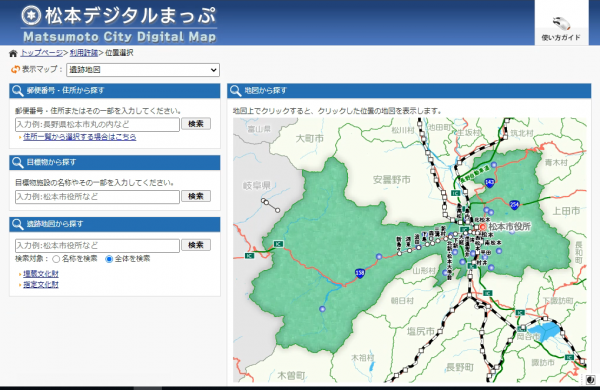Focus the postal code/address input field
The width and height of the screenshot is (600, 390).
[x=97, y=124]
